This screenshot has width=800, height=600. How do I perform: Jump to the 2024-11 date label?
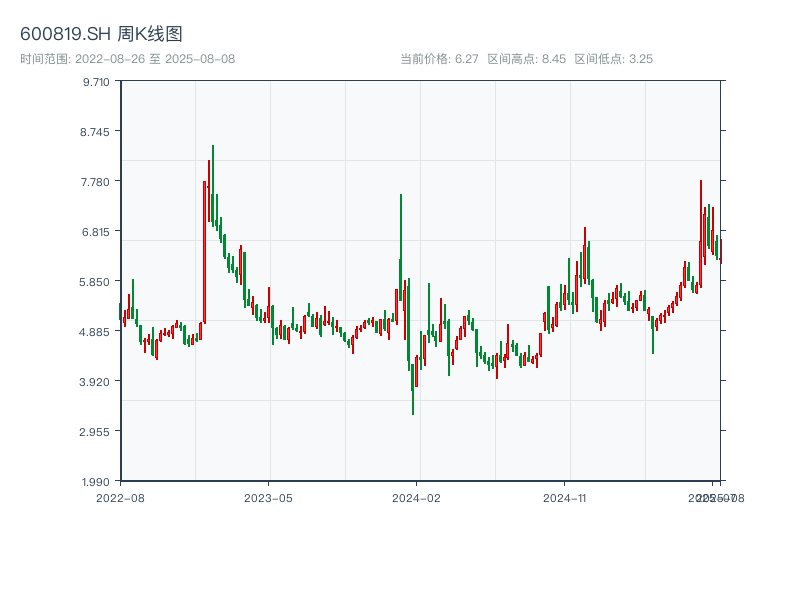tap(565, 497)
